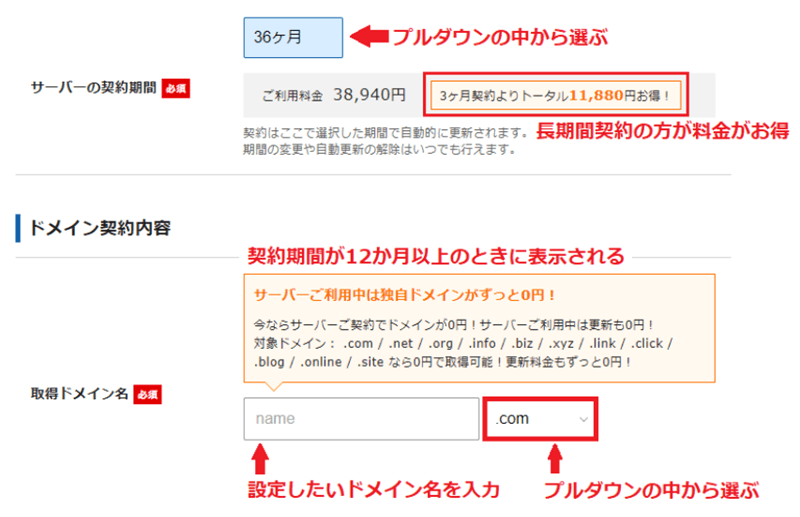Click the ご利用料金 38,940円 price display
This screenshot has width=800, height=517.
coord(334,96)
